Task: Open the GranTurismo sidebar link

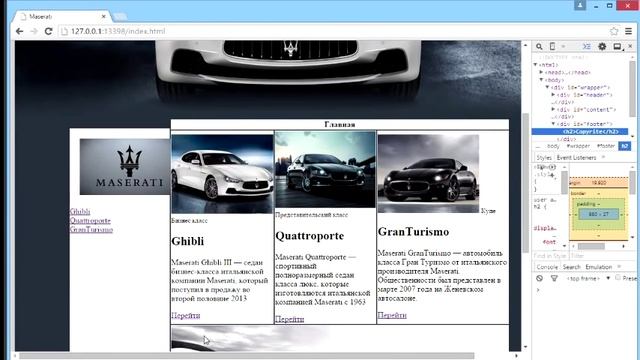Action: pos(91,229)
